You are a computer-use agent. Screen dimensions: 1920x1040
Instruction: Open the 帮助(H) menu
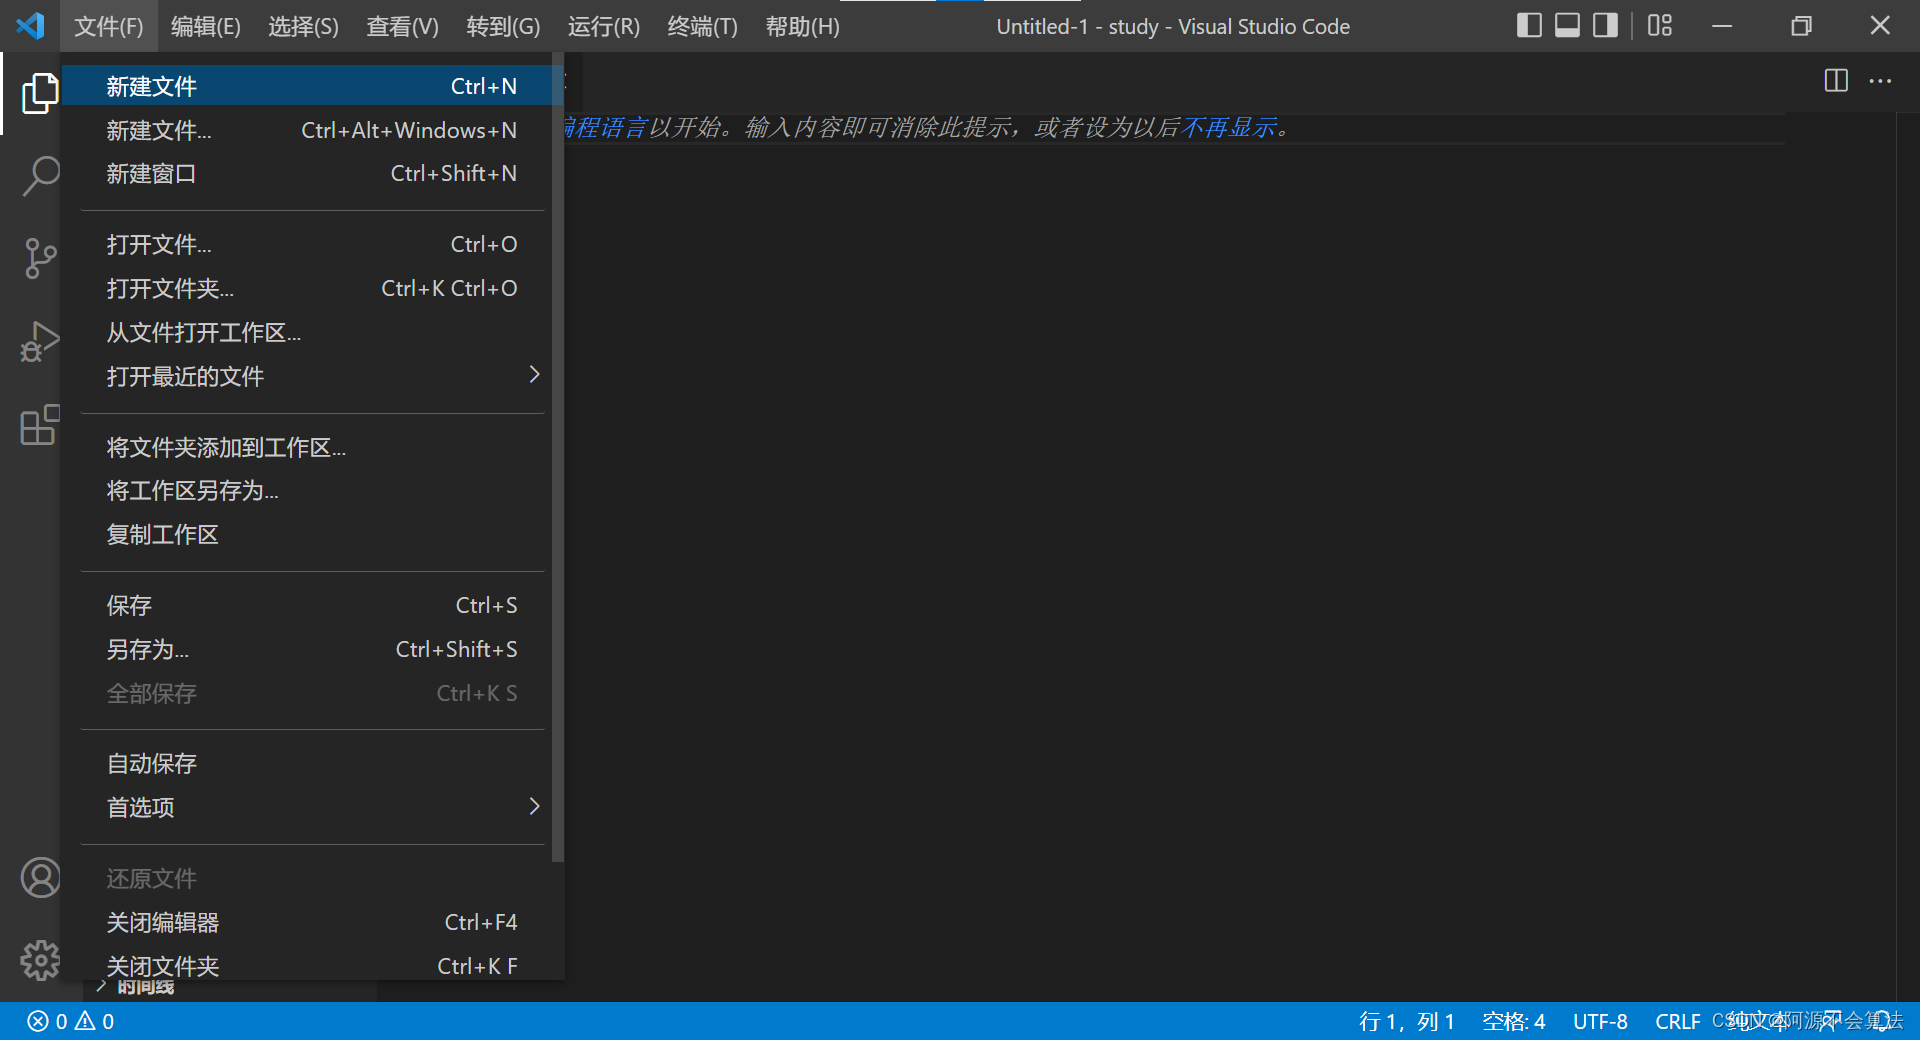802,26
